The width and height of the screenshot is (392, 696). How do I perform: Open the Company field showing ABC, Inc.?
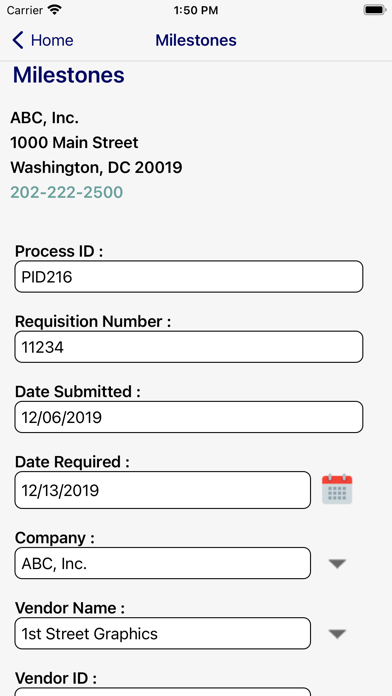pyautogui.click(x=162, y=563)
